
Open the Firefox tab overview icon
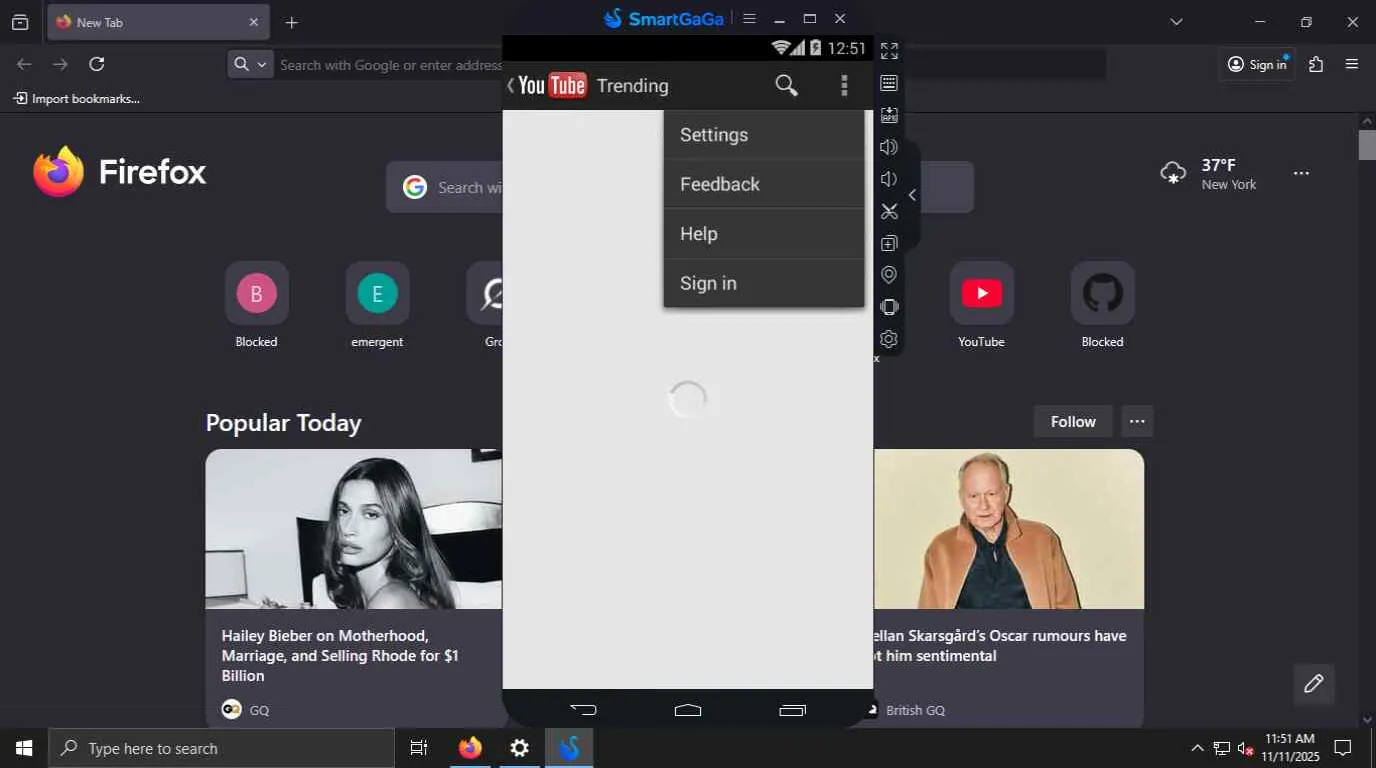pos(20,22)
